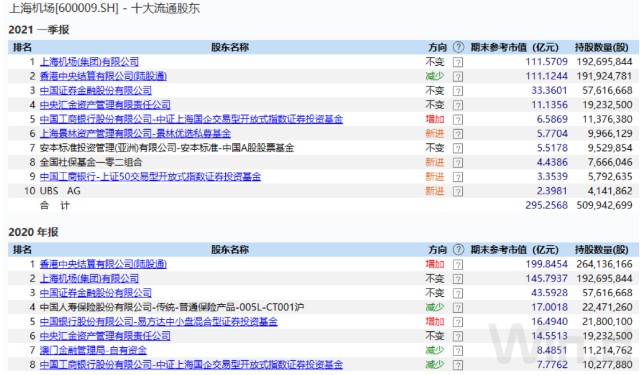Click 股东名称 header in 2021 table
The height and width of the screenshot is (375, 640).
point(230,47)
